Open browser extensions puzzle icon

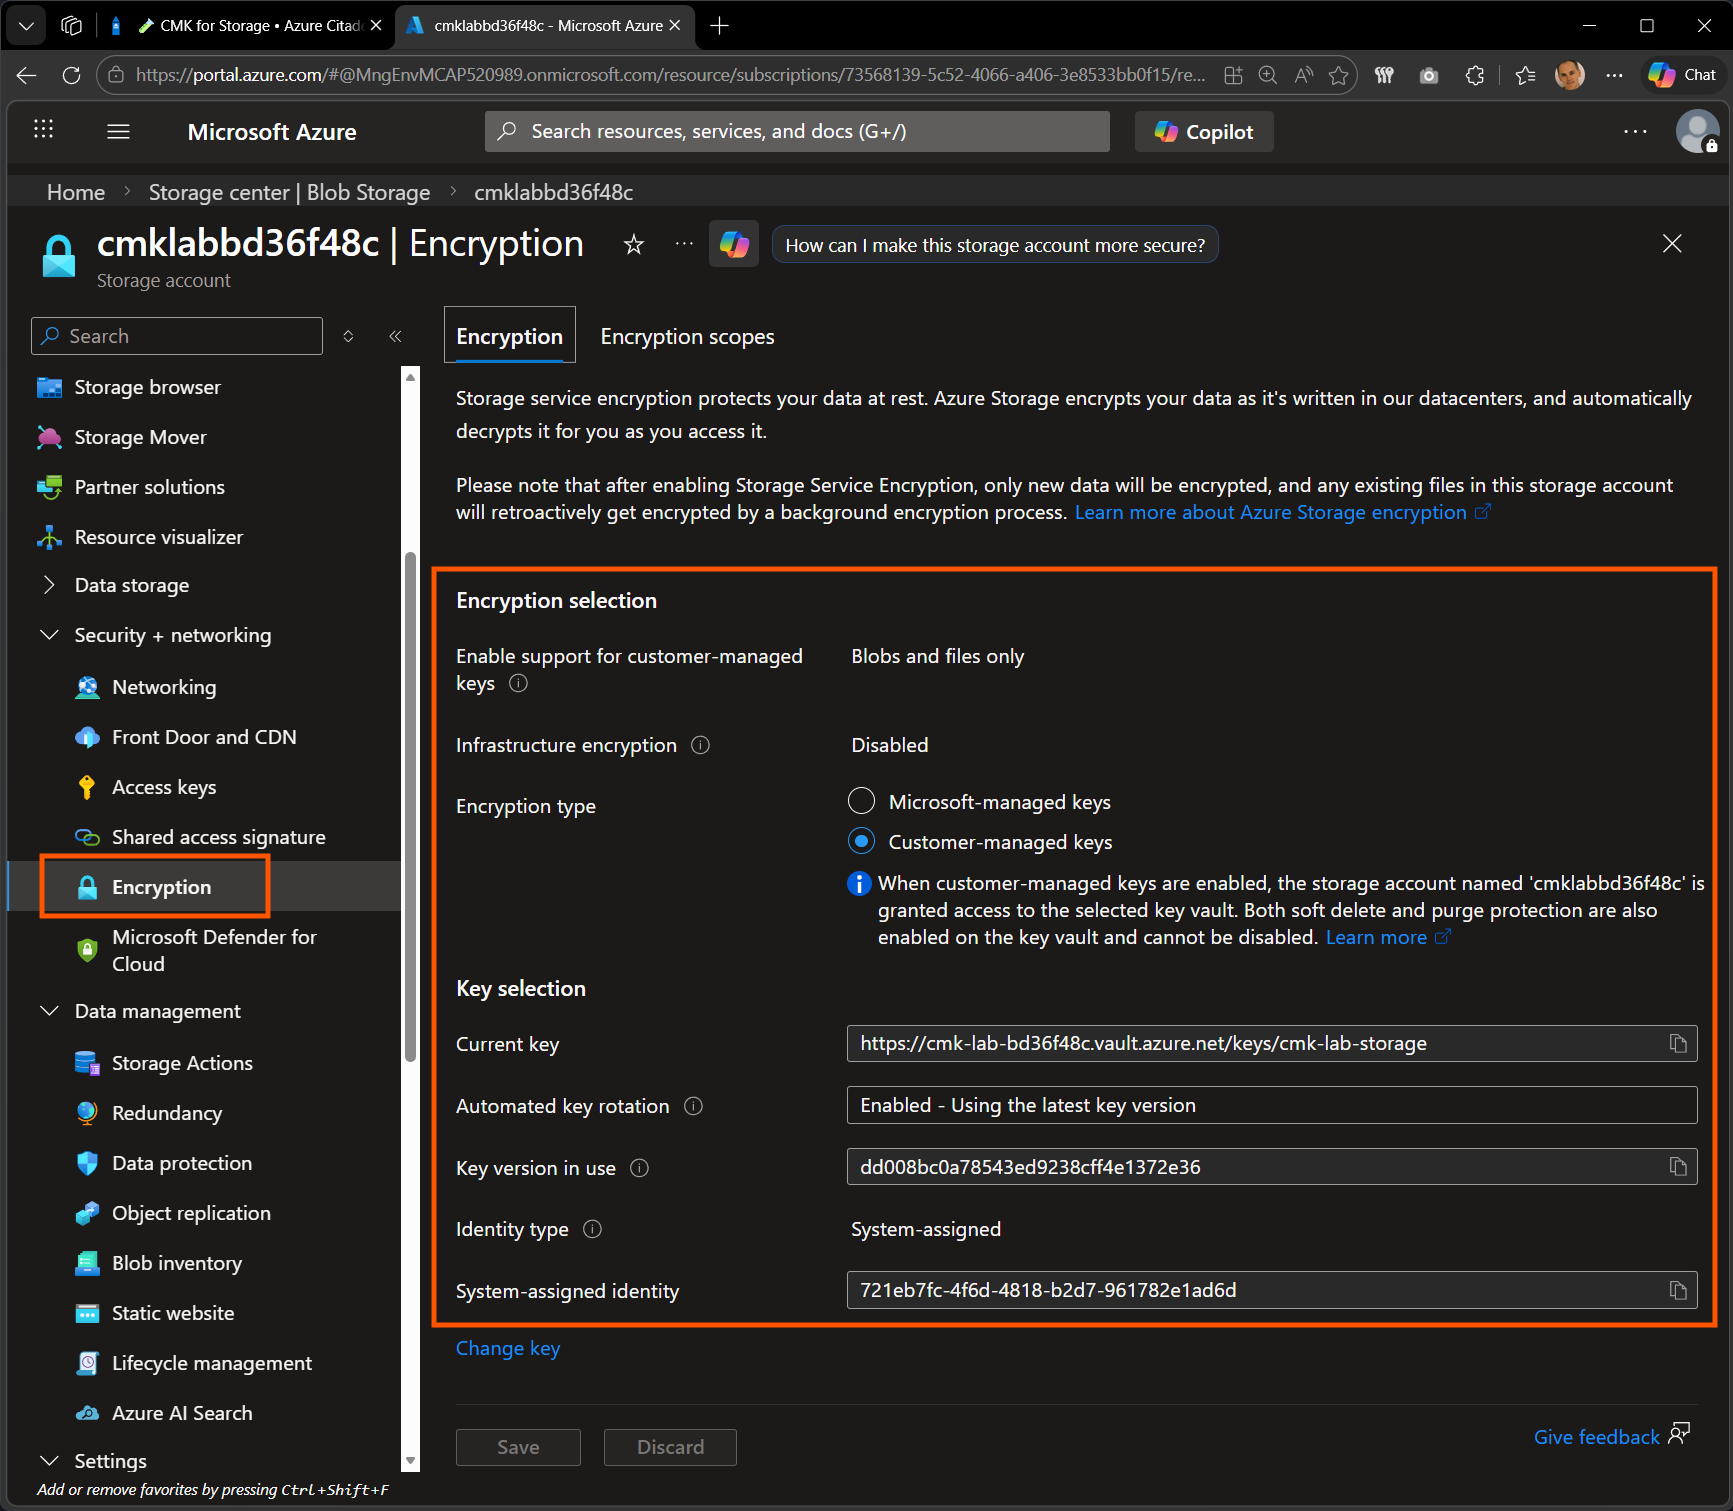pos(1475,75)
